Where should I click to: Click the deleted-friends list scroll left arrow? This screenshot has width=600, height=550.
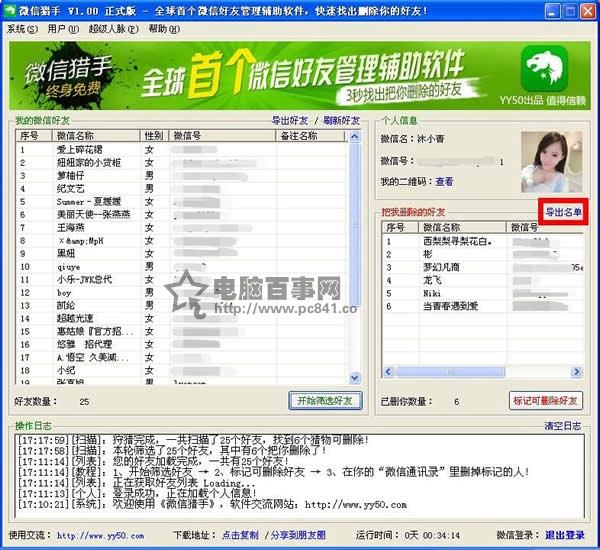[x=388, y=371]
